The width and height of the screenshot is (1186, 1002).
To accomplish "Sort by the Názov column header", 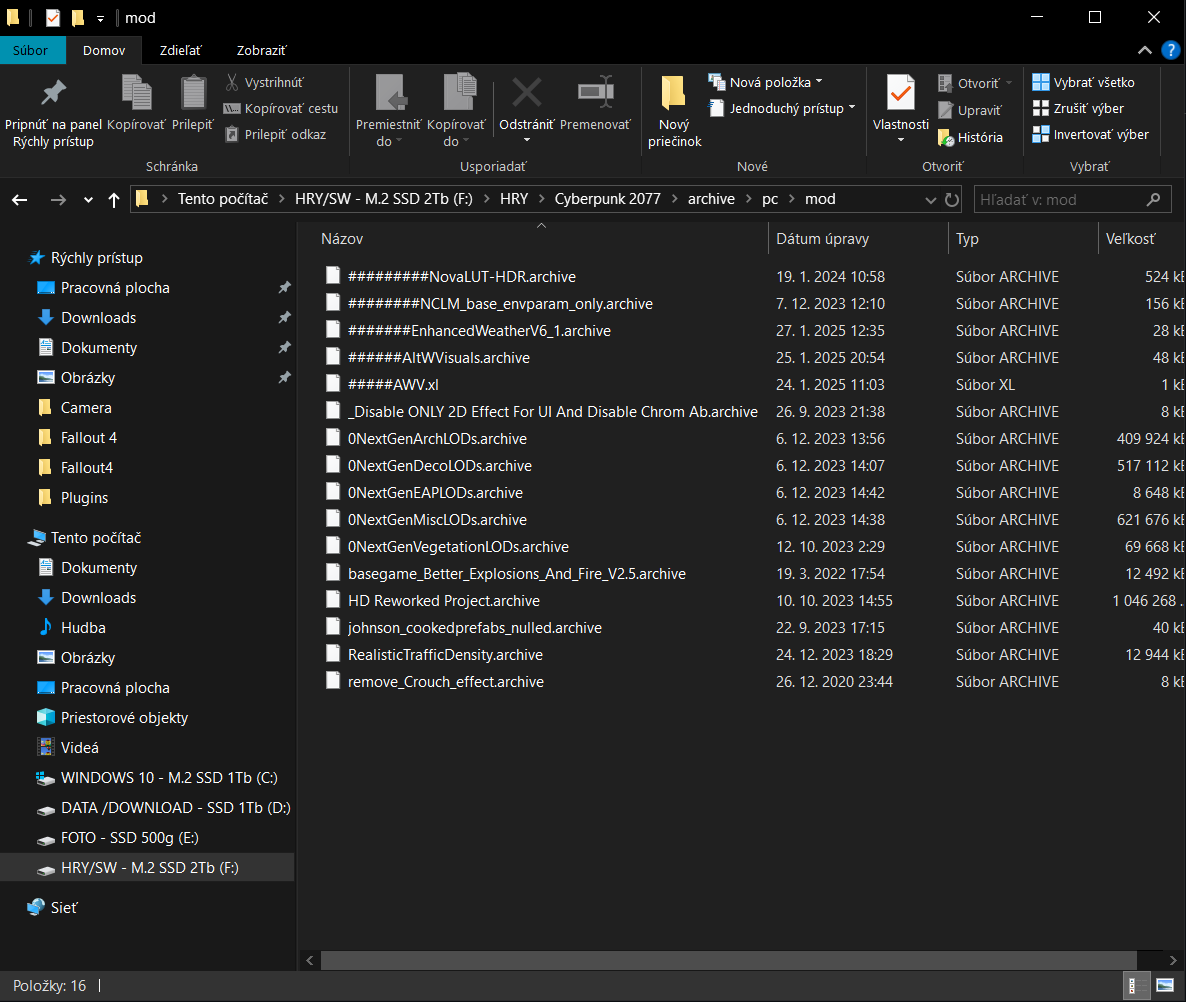I will [342, 239].
